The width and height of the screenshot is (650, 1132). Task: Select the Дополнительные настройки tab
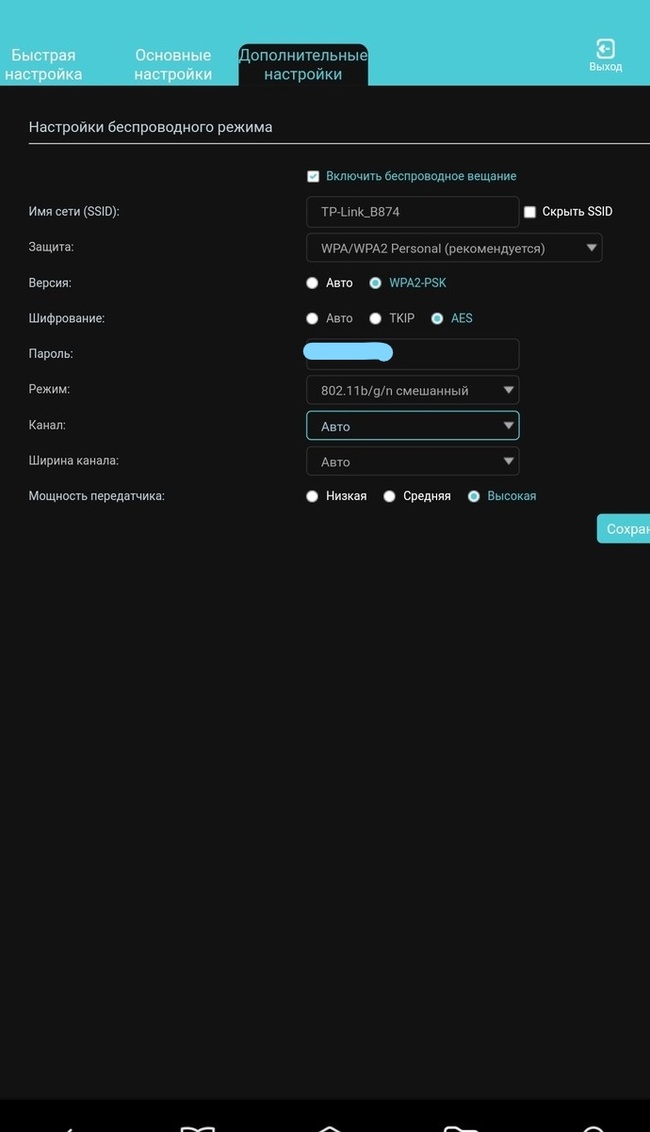(303, 64)
